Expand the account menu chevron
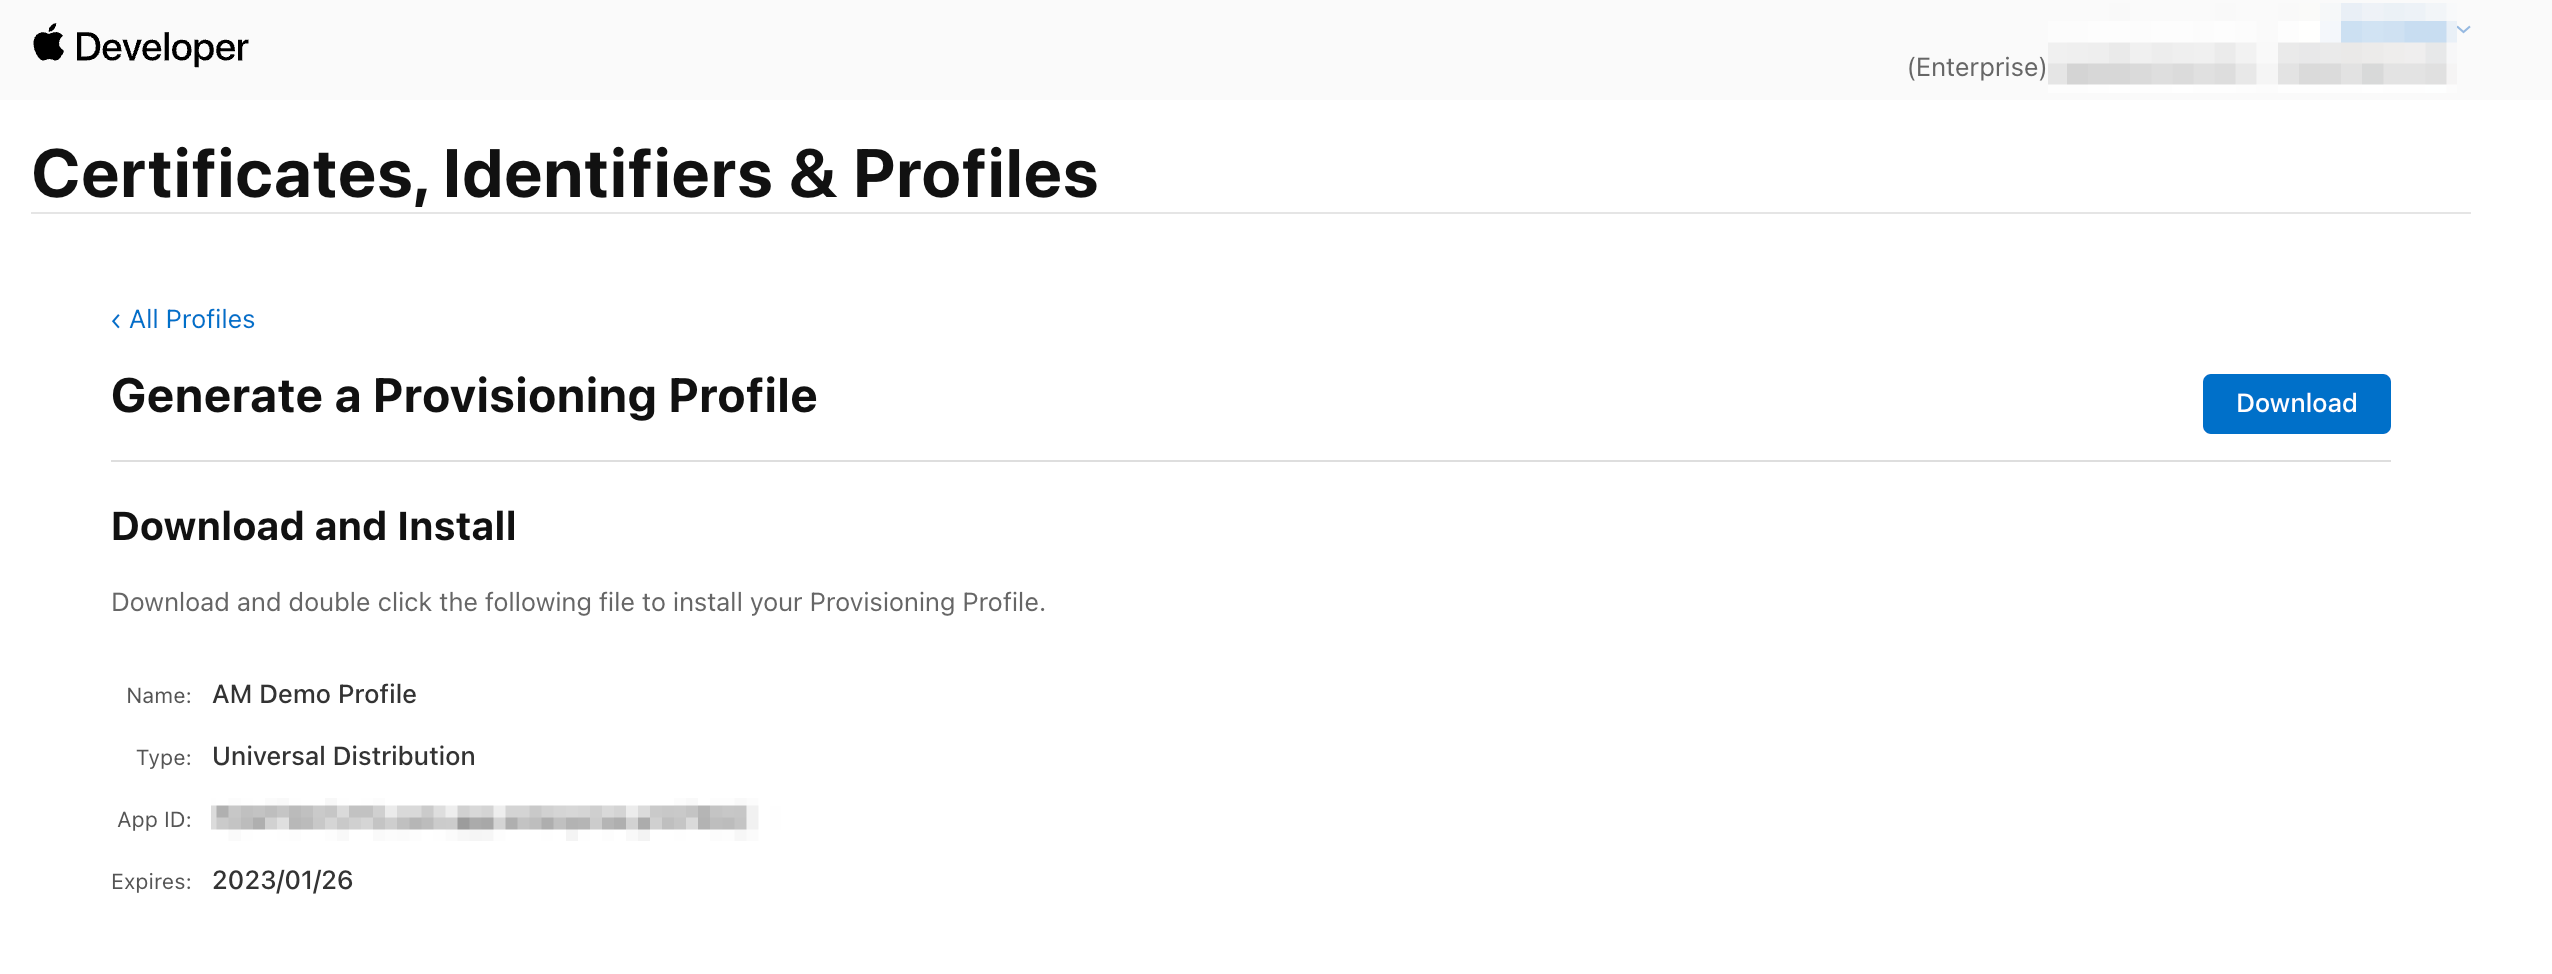 point(2463,30)
